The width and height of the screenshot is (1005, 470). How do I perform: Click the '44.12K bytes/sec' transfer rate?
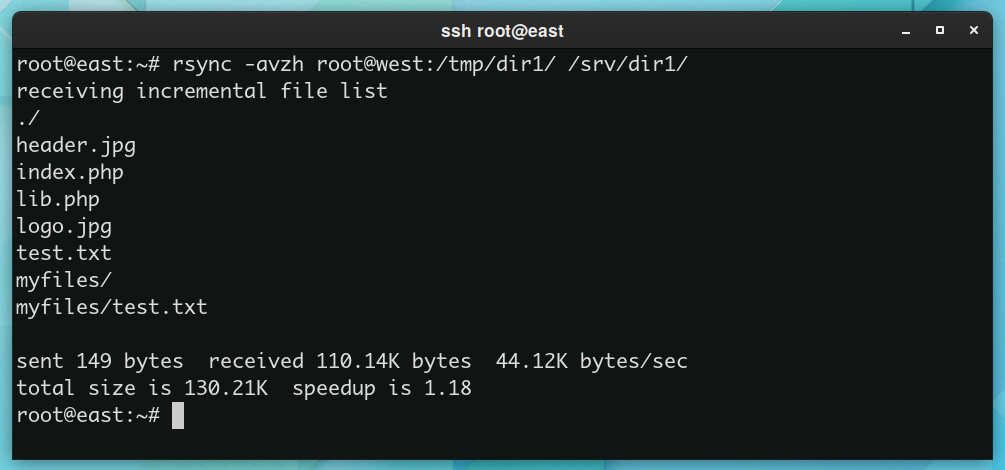[x=592, y=361]
